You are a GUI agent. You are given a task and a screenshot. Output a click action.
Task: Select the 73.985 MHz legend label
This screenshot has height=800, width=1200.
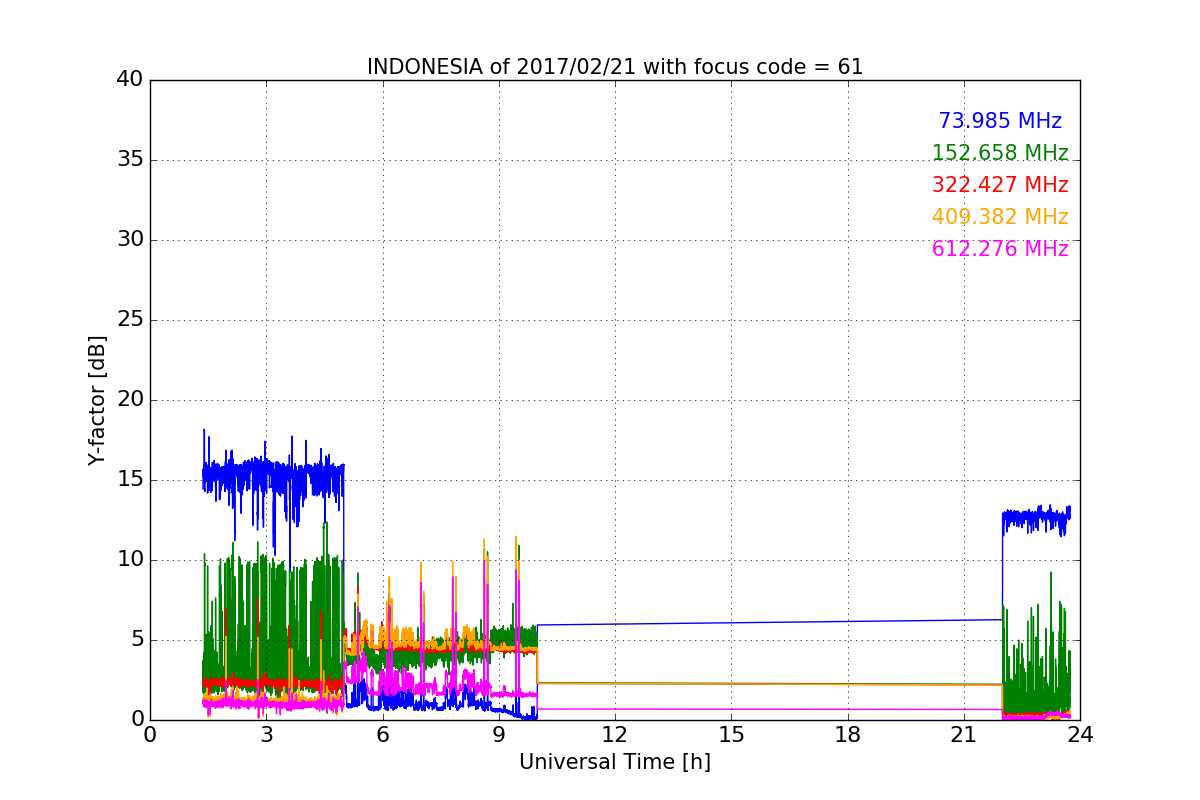[x=1000, y=121]
